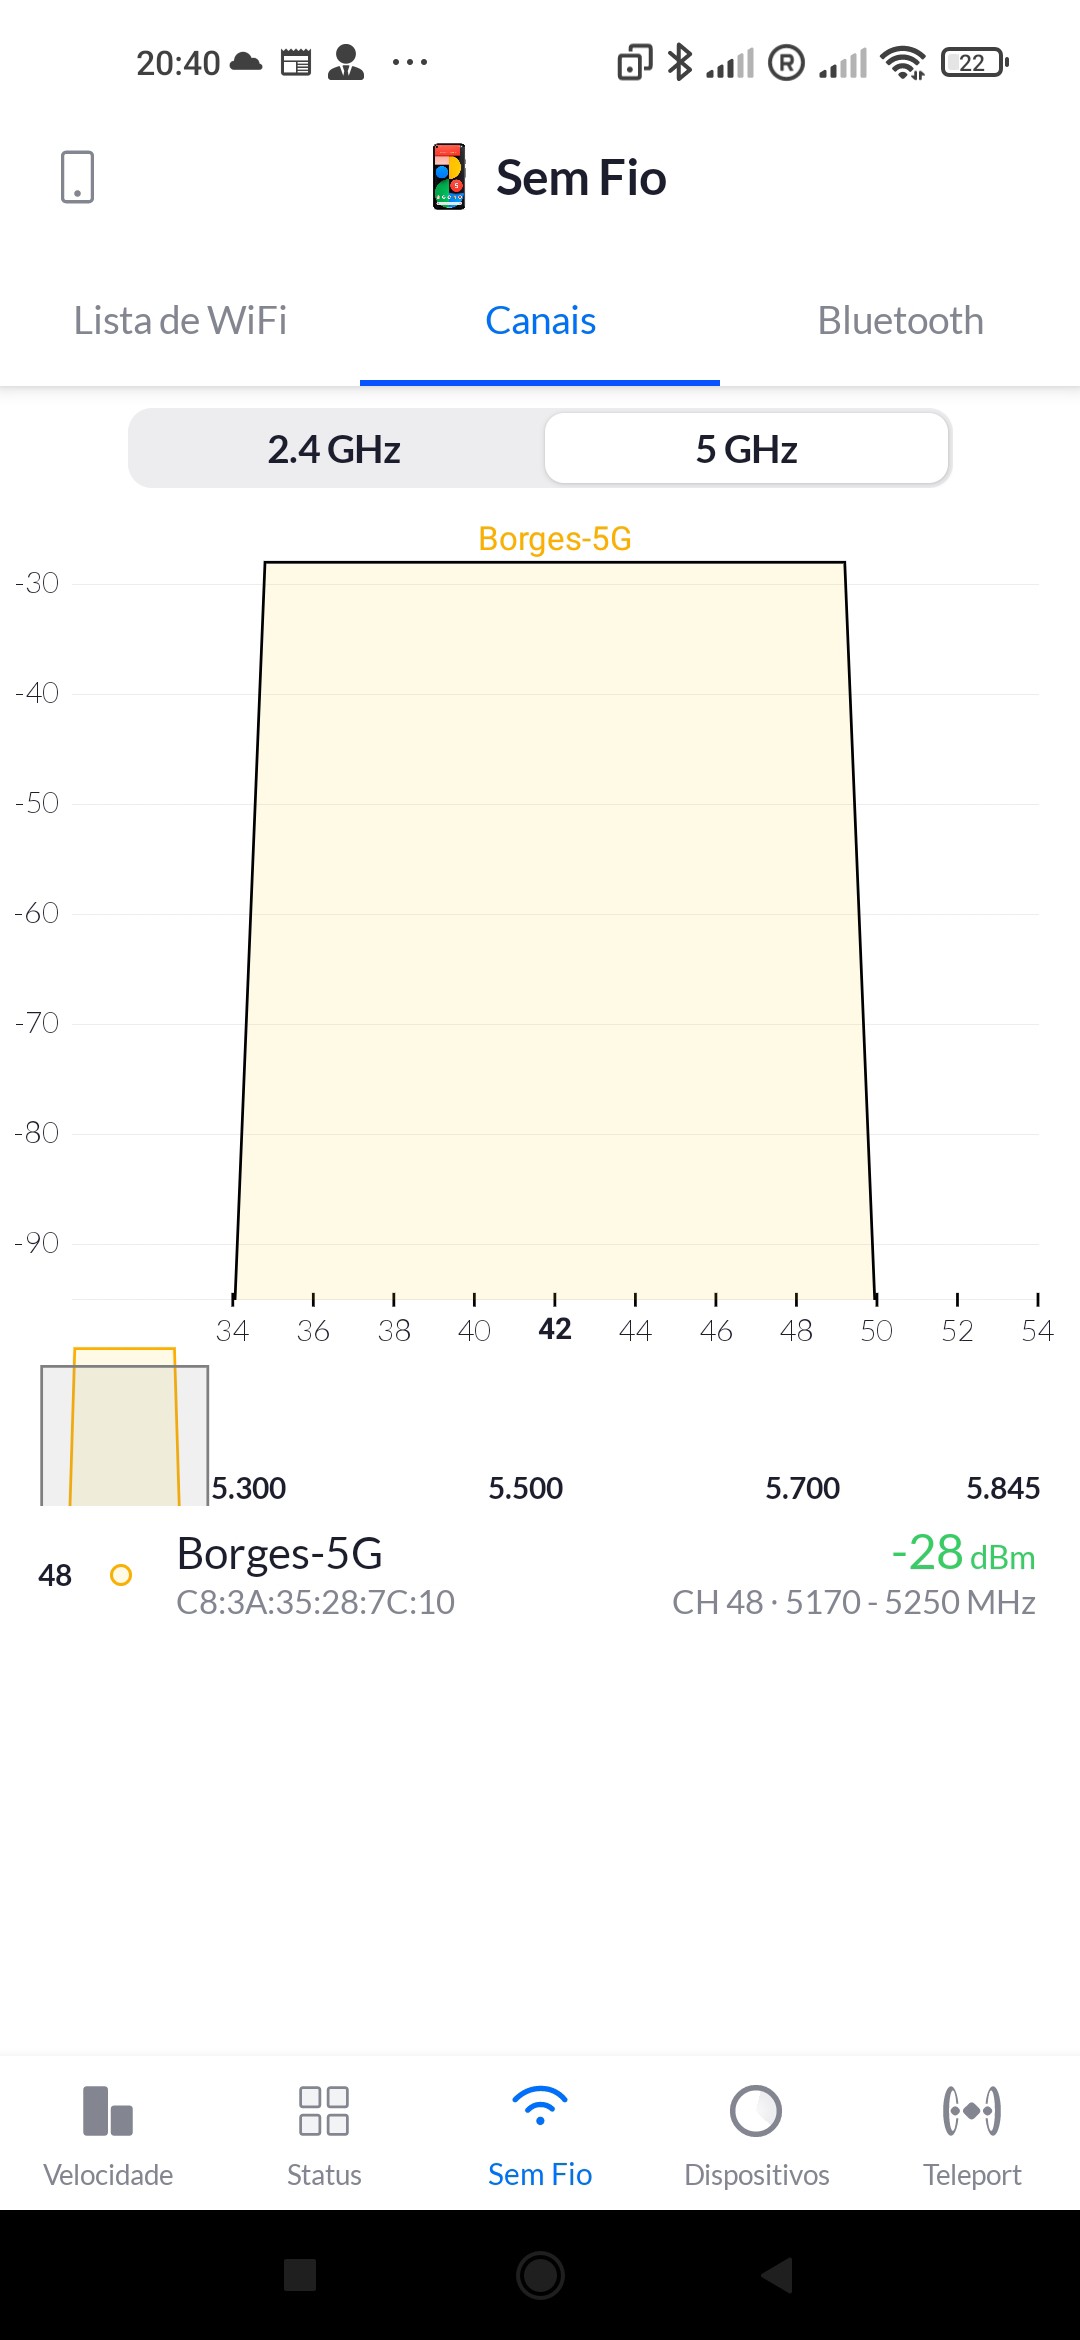Open the Velocidade speed test icon
The image size is (1080, 2340).
tap(108, 2111)
